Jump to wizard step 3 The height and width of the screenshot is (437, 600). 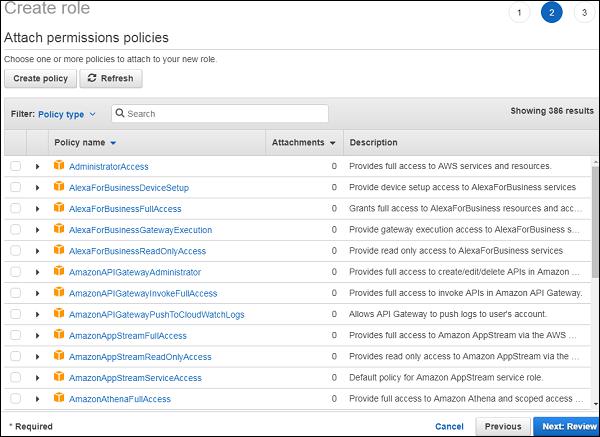tap(582, 12)
